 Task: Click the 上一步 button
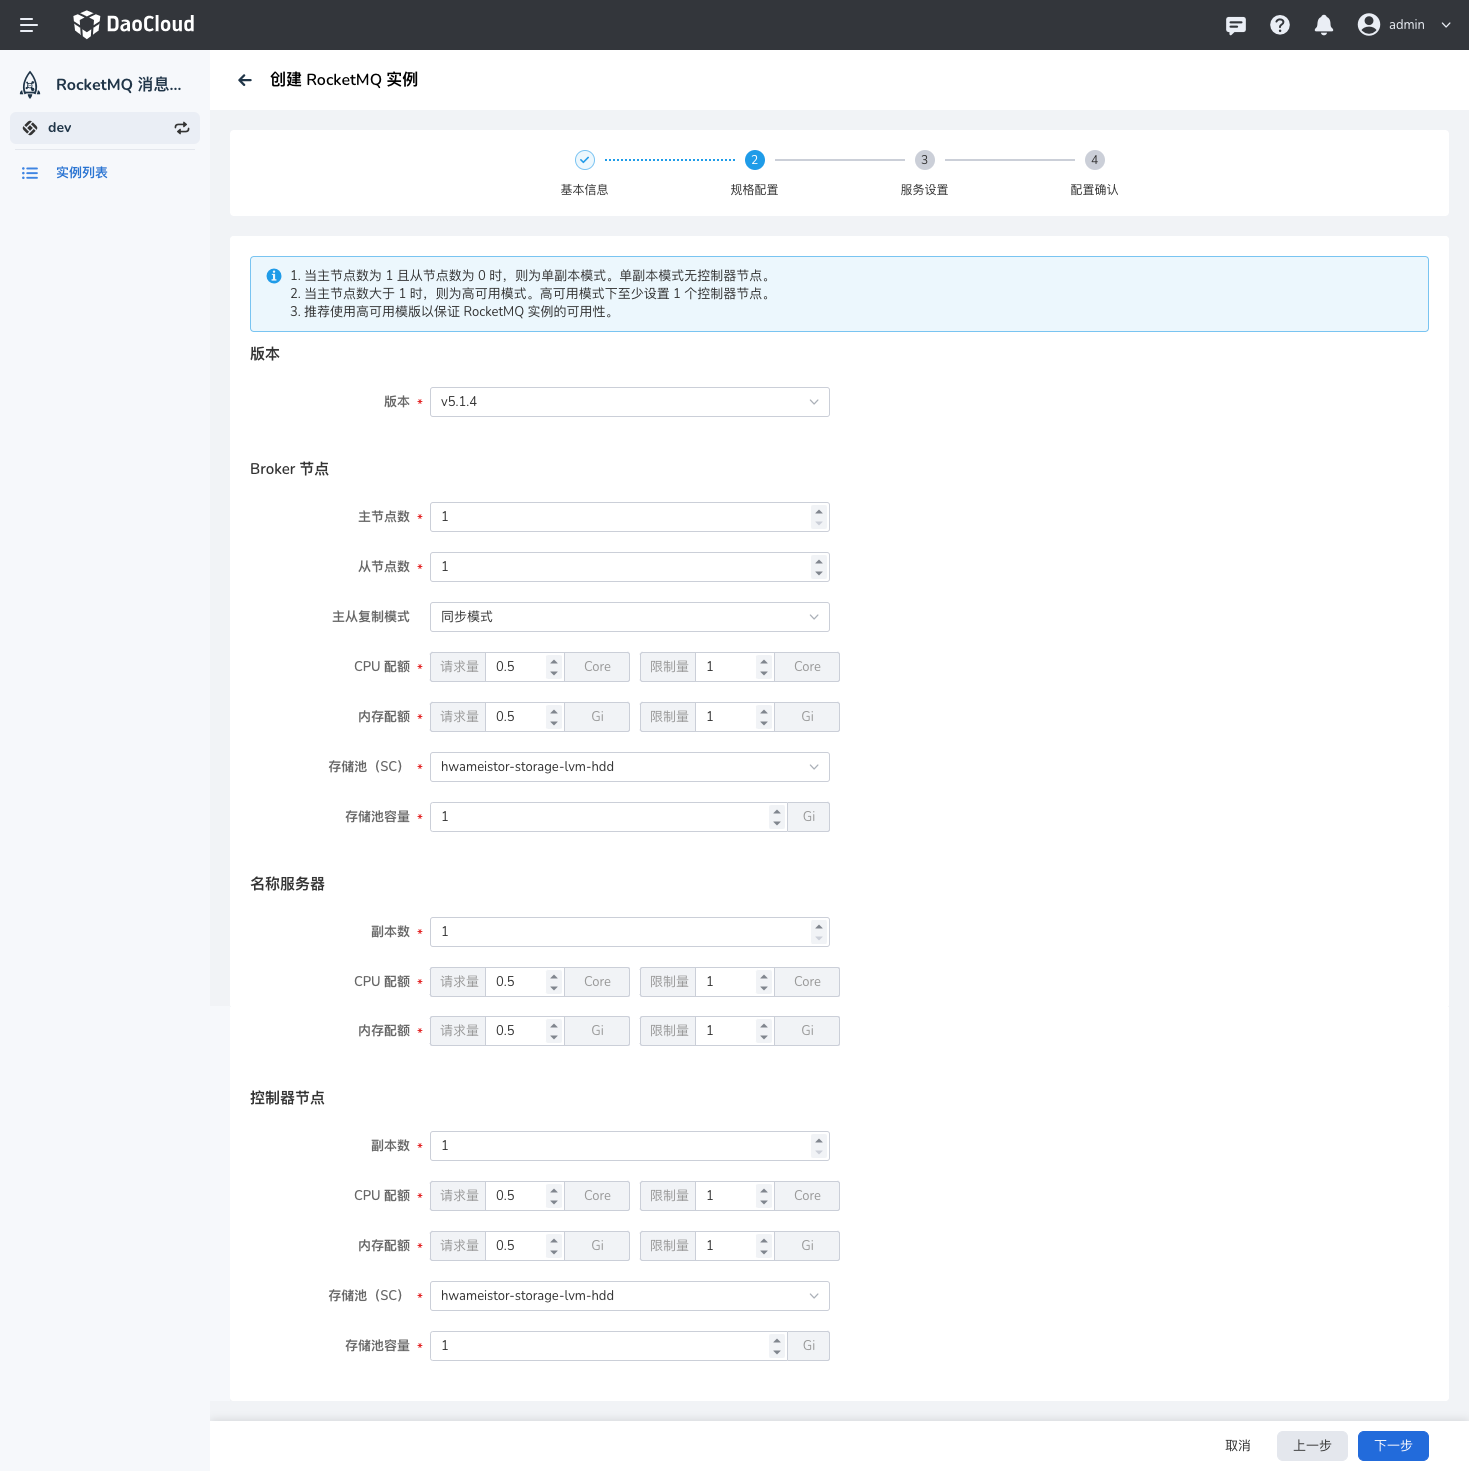point(1311,1445)
